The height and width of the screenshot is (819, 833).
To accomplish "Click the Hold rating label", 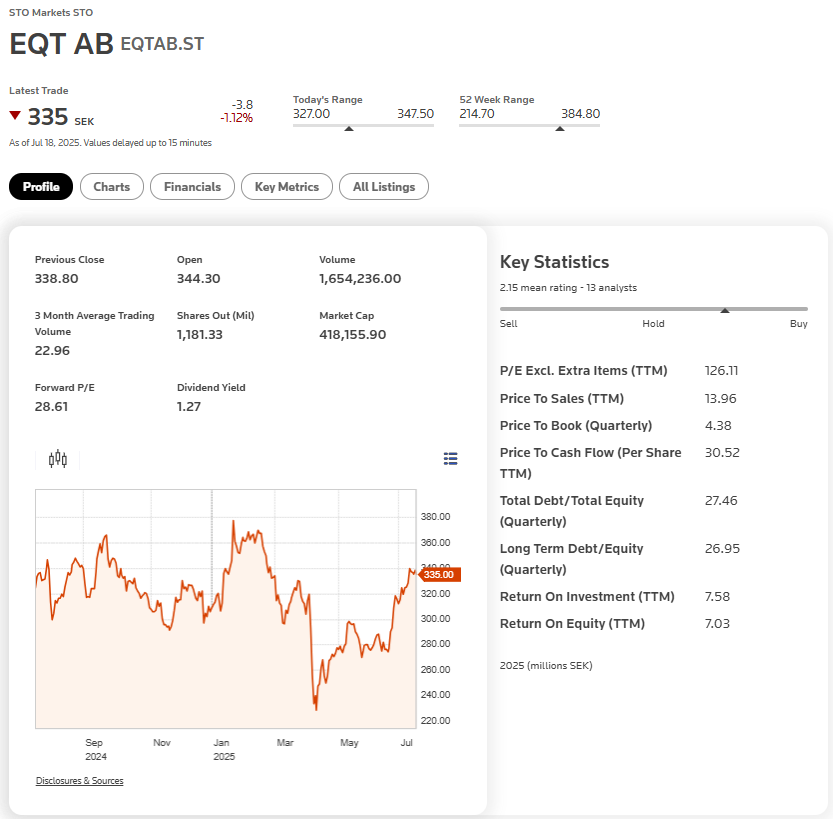I will (653, 323).
